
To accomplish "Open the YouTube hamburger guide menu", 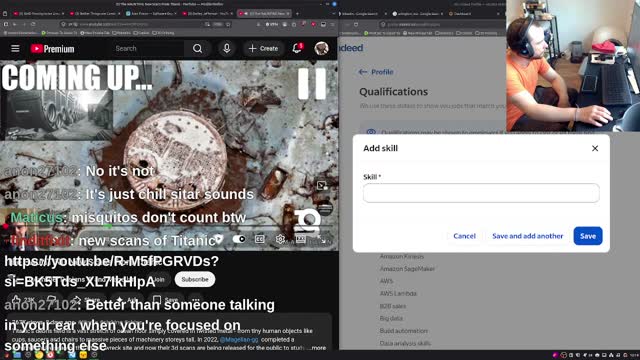I will point(15,49).
